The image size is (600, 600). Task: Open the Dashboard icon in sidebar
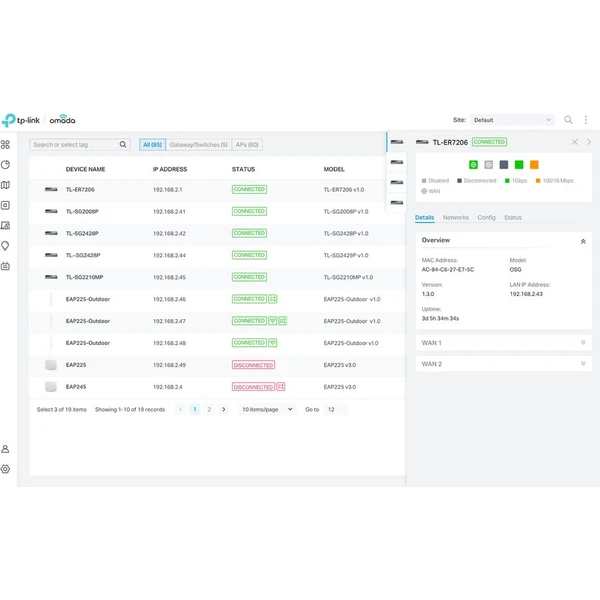click(5, 145)
